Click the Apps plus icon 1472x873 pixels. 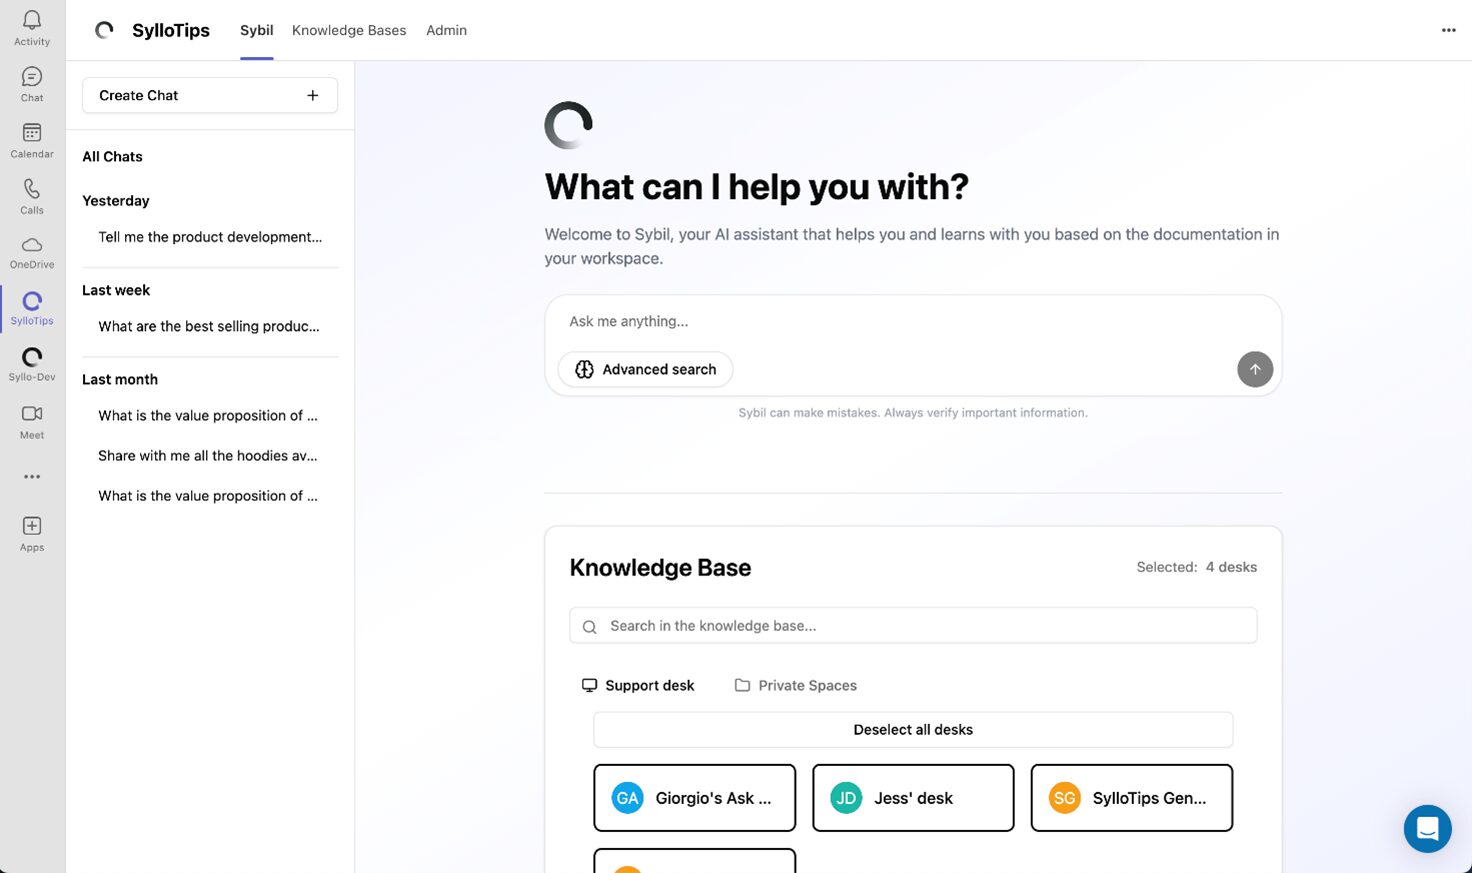(x=32, y=532)
